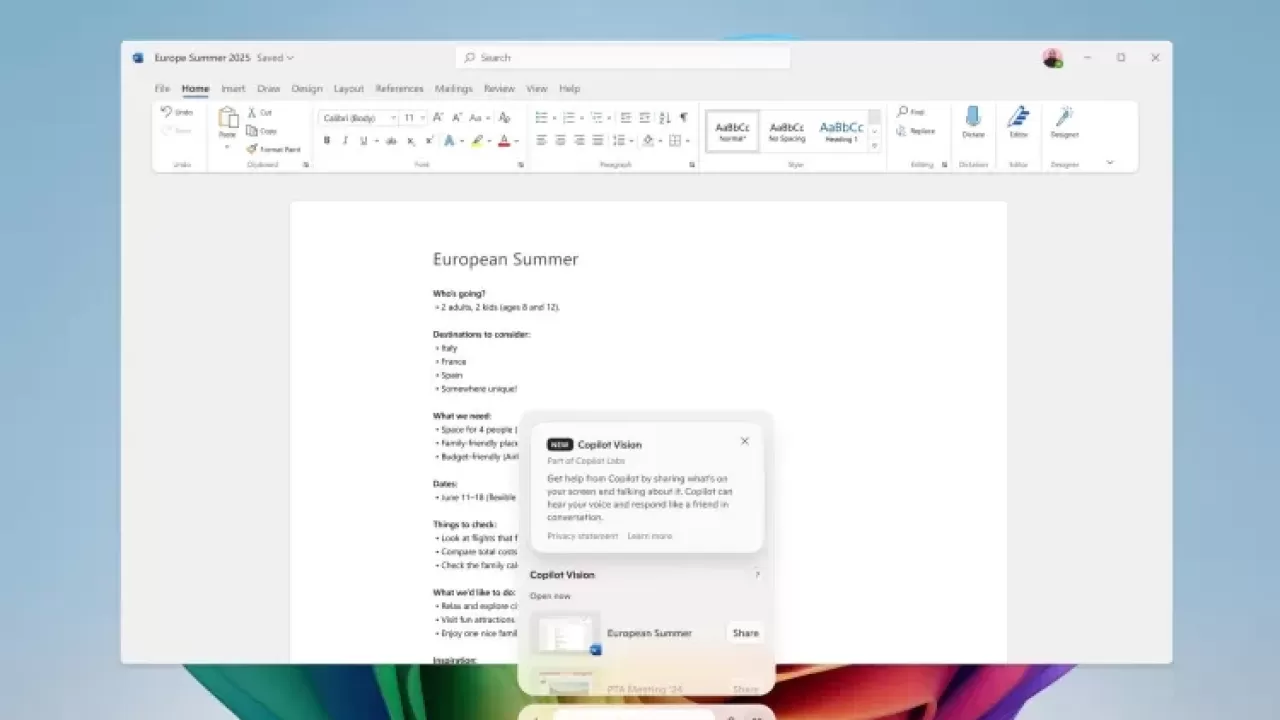
Task: Open the Layout ribbon tab
Action: (349, 88)
